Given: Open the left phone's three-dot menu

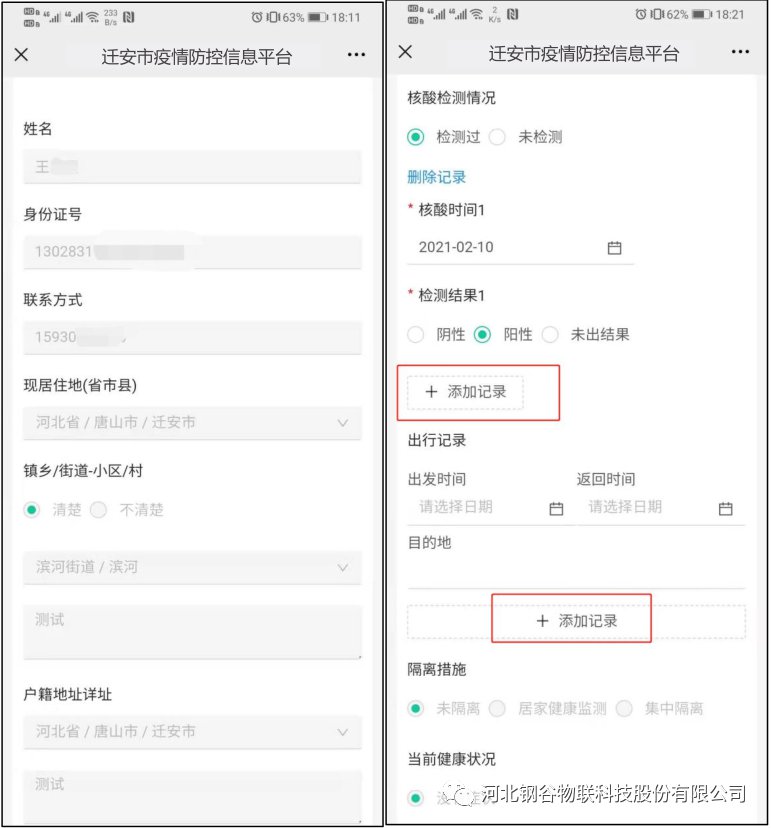Looking at the screenshot, I should click(x=356, y=55).
